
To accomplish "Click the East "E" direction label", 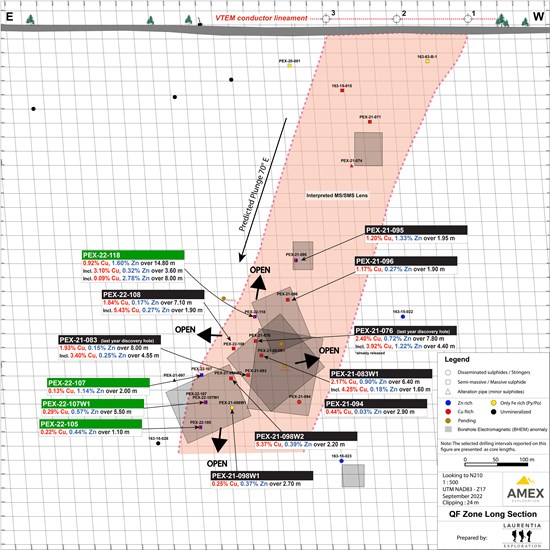I will (9, 16).
